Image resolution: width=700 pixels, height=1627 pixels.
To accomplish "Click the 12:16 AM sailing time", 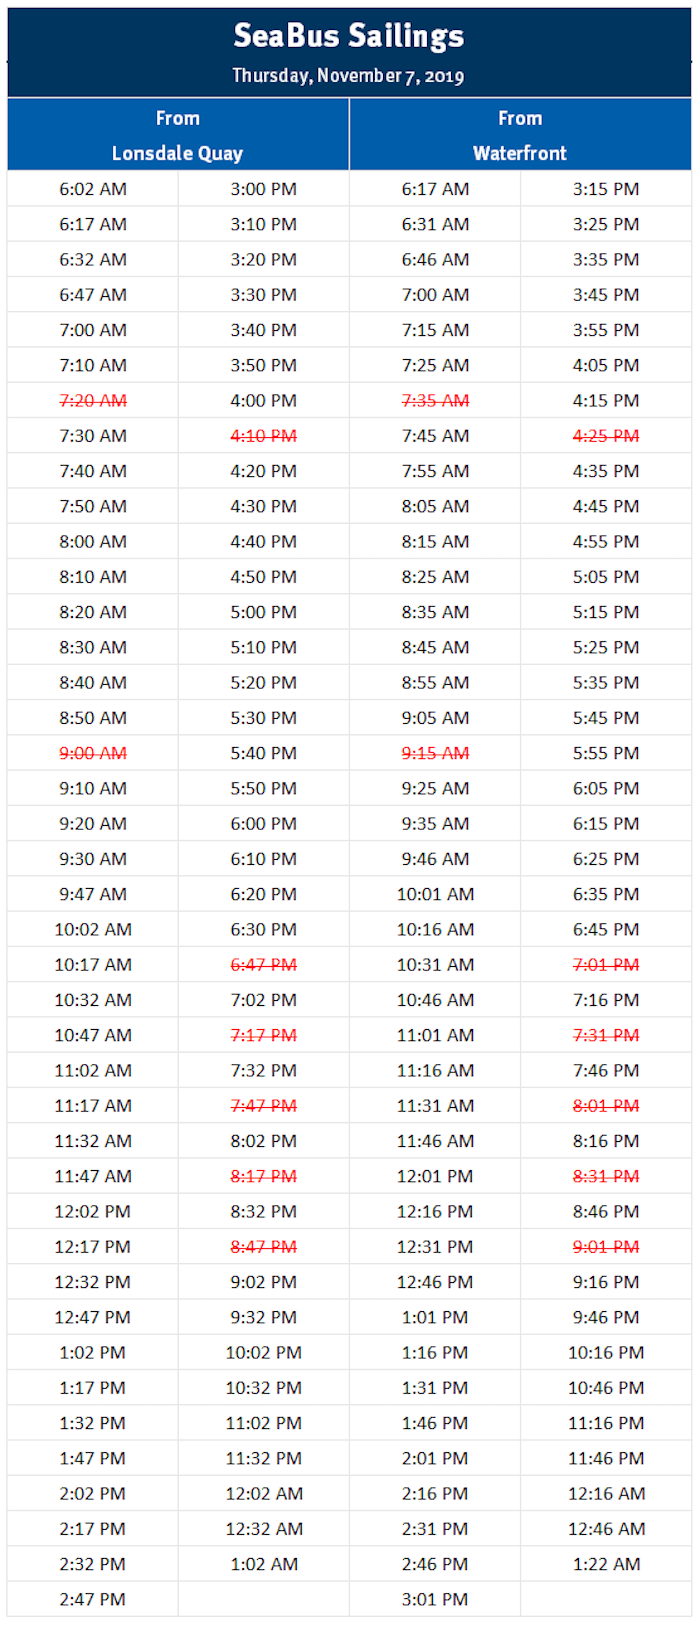I will pos(606,1493).
